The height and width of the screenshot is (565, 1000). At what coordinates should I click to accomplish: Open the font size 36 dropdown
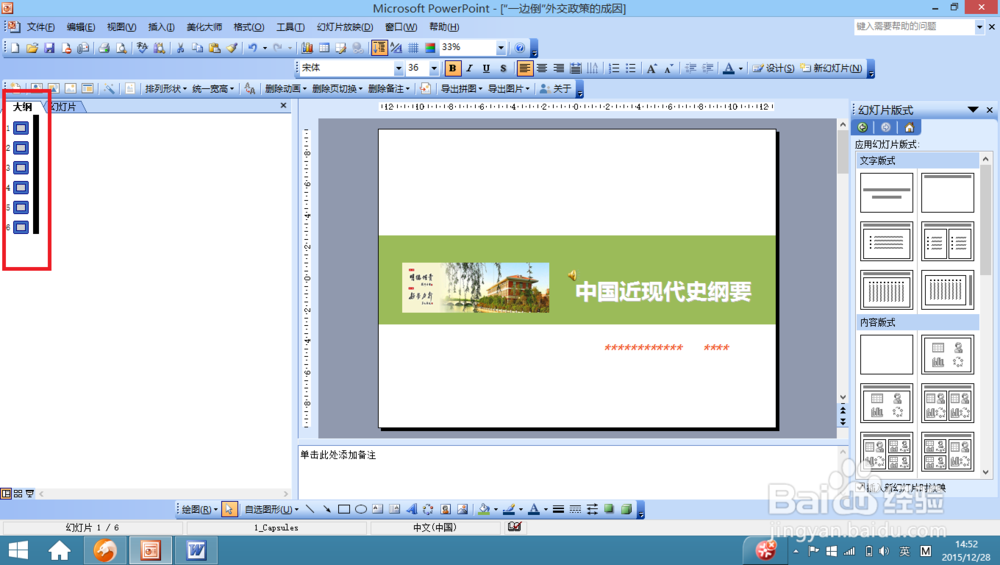tap(434, 68)
